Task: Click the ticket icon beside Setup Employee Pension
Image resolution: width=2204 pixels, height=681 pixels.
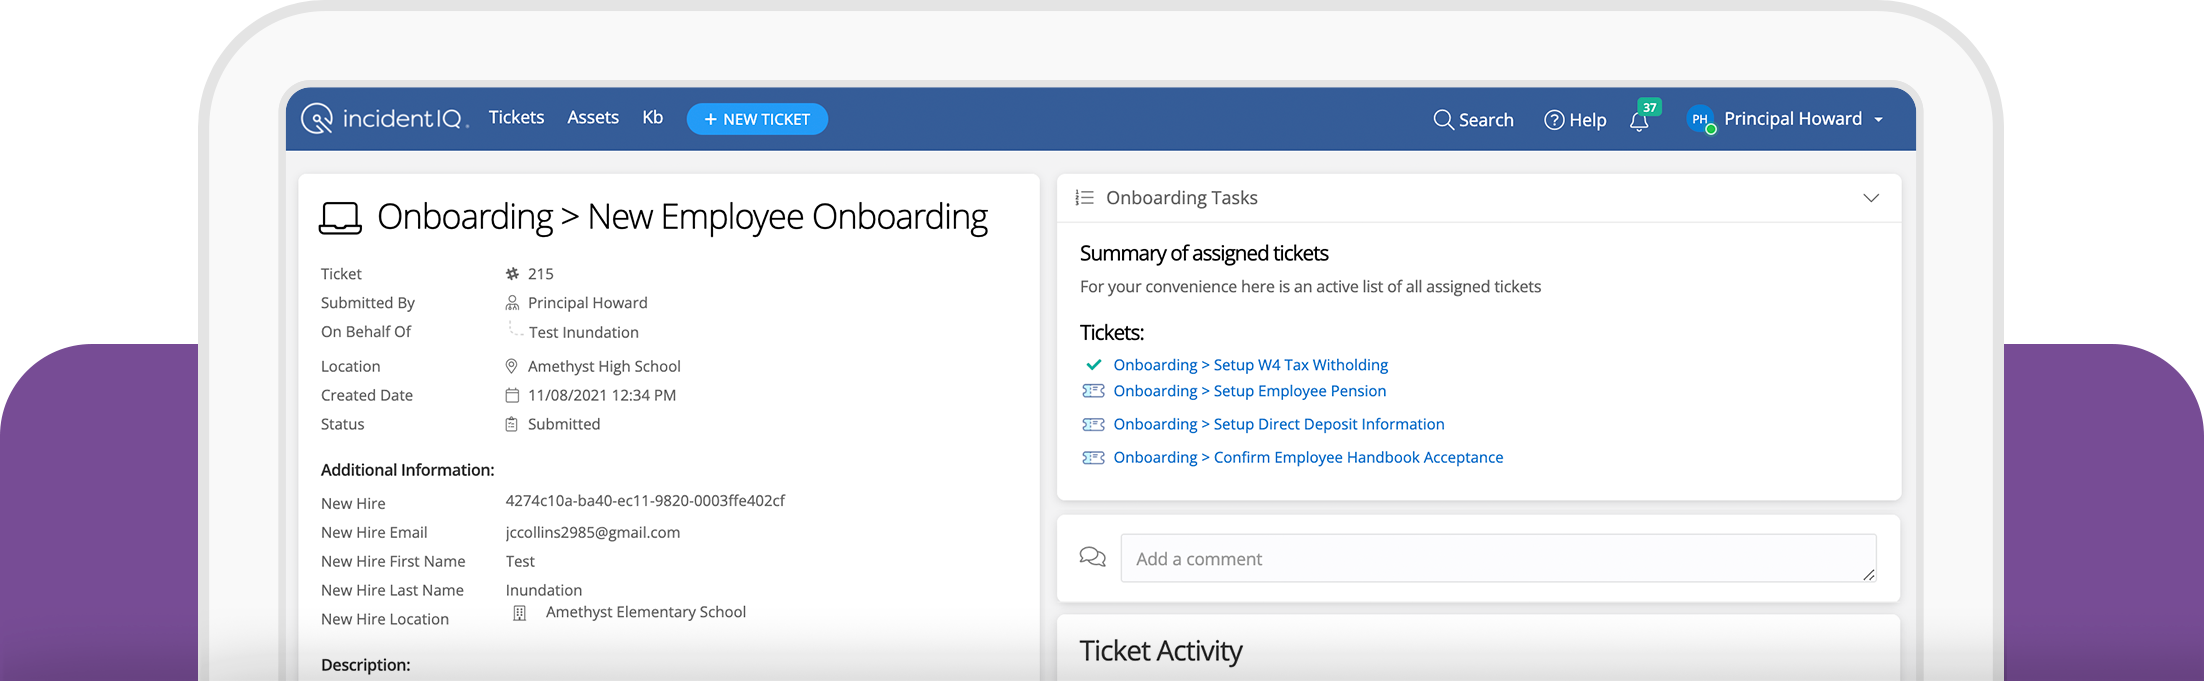Action: tap(1093, 391)
